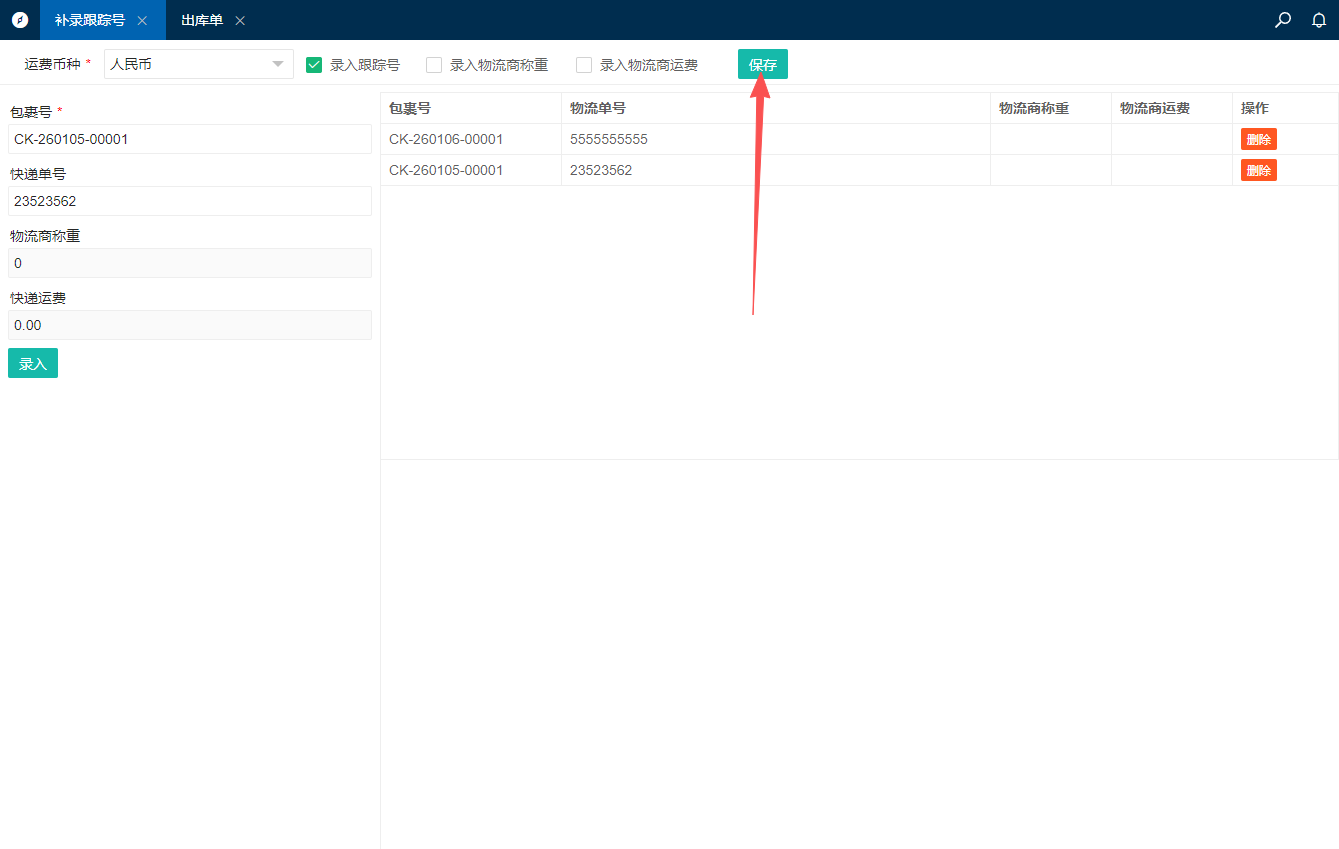Screen dimensions: 1339x849
Task: Enable the 录入物流商称重 checkbox
Action: click(x=434, y=65)
